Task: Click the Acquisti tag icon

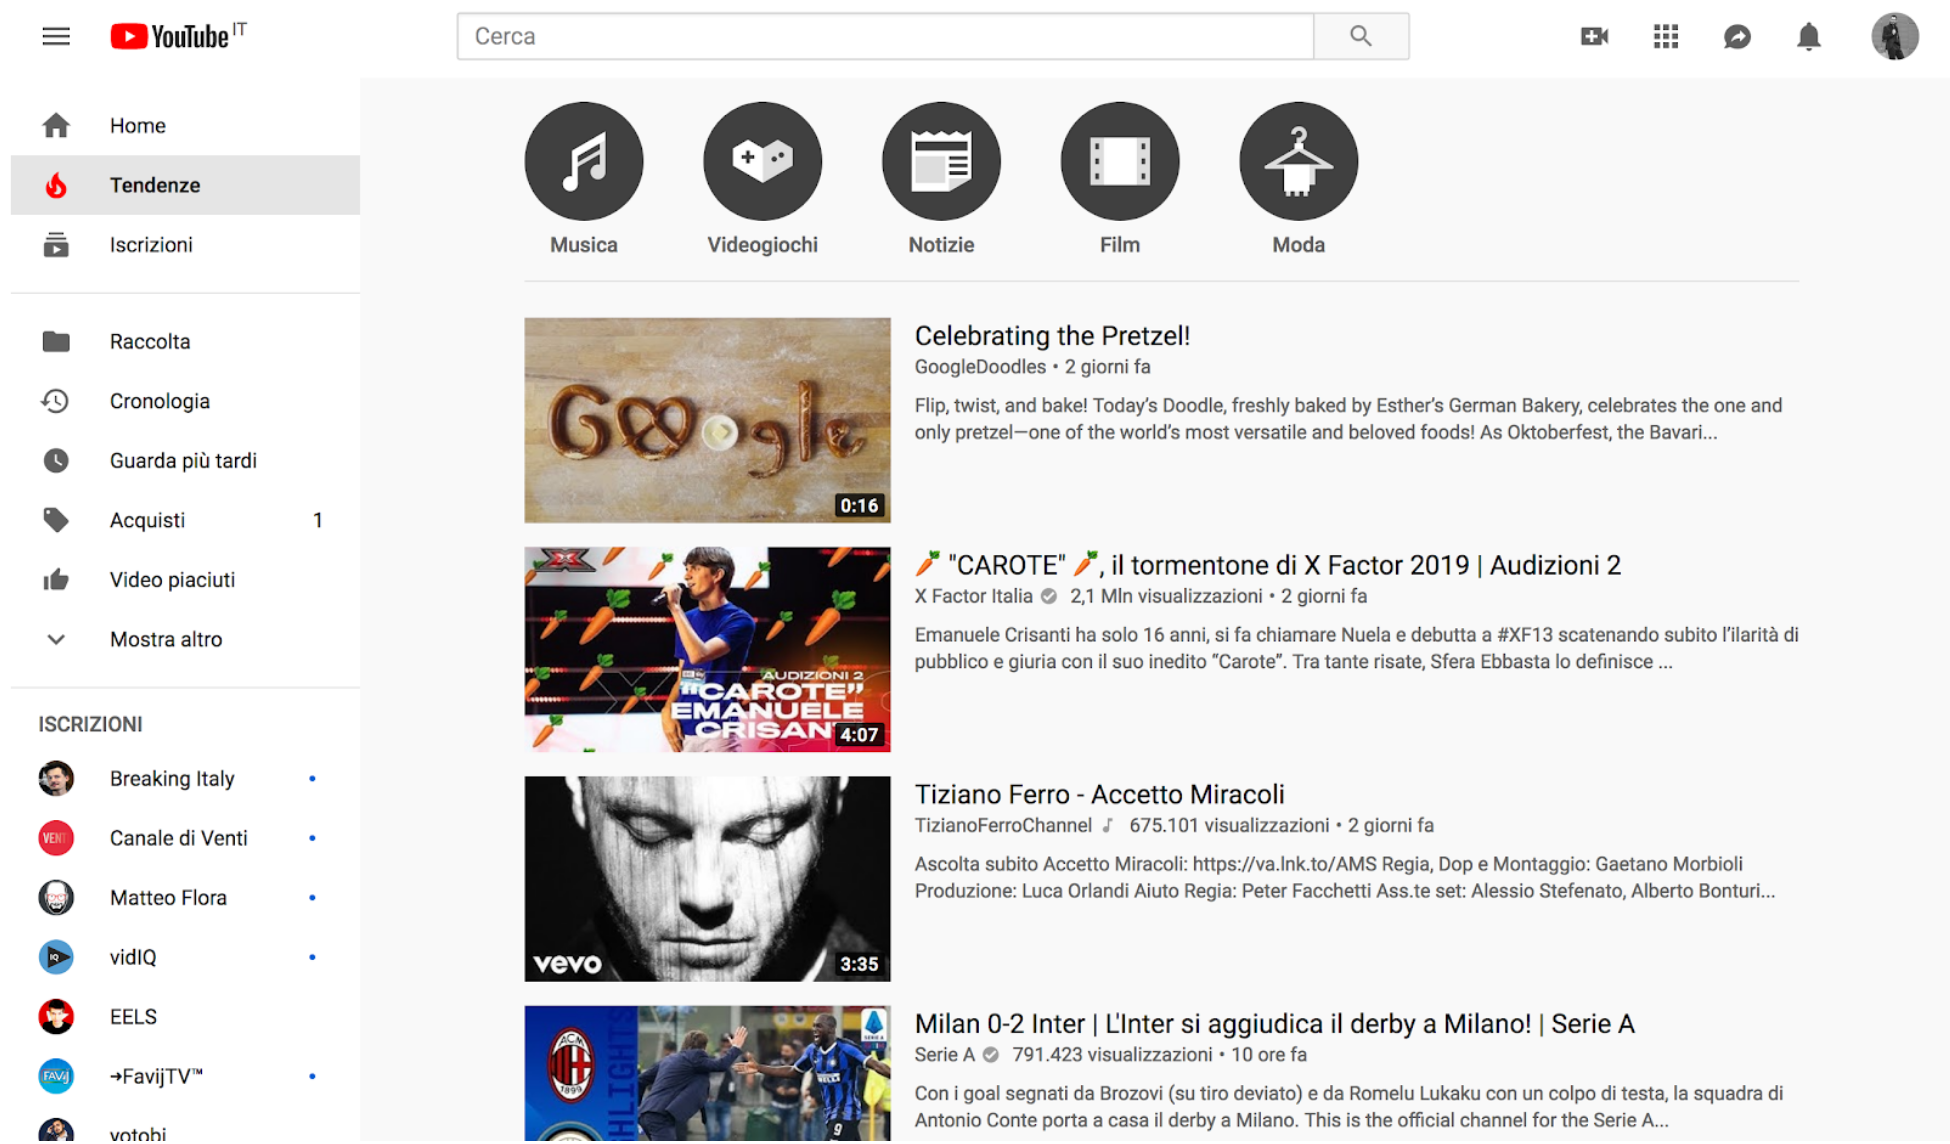Action: pos(56,520)
